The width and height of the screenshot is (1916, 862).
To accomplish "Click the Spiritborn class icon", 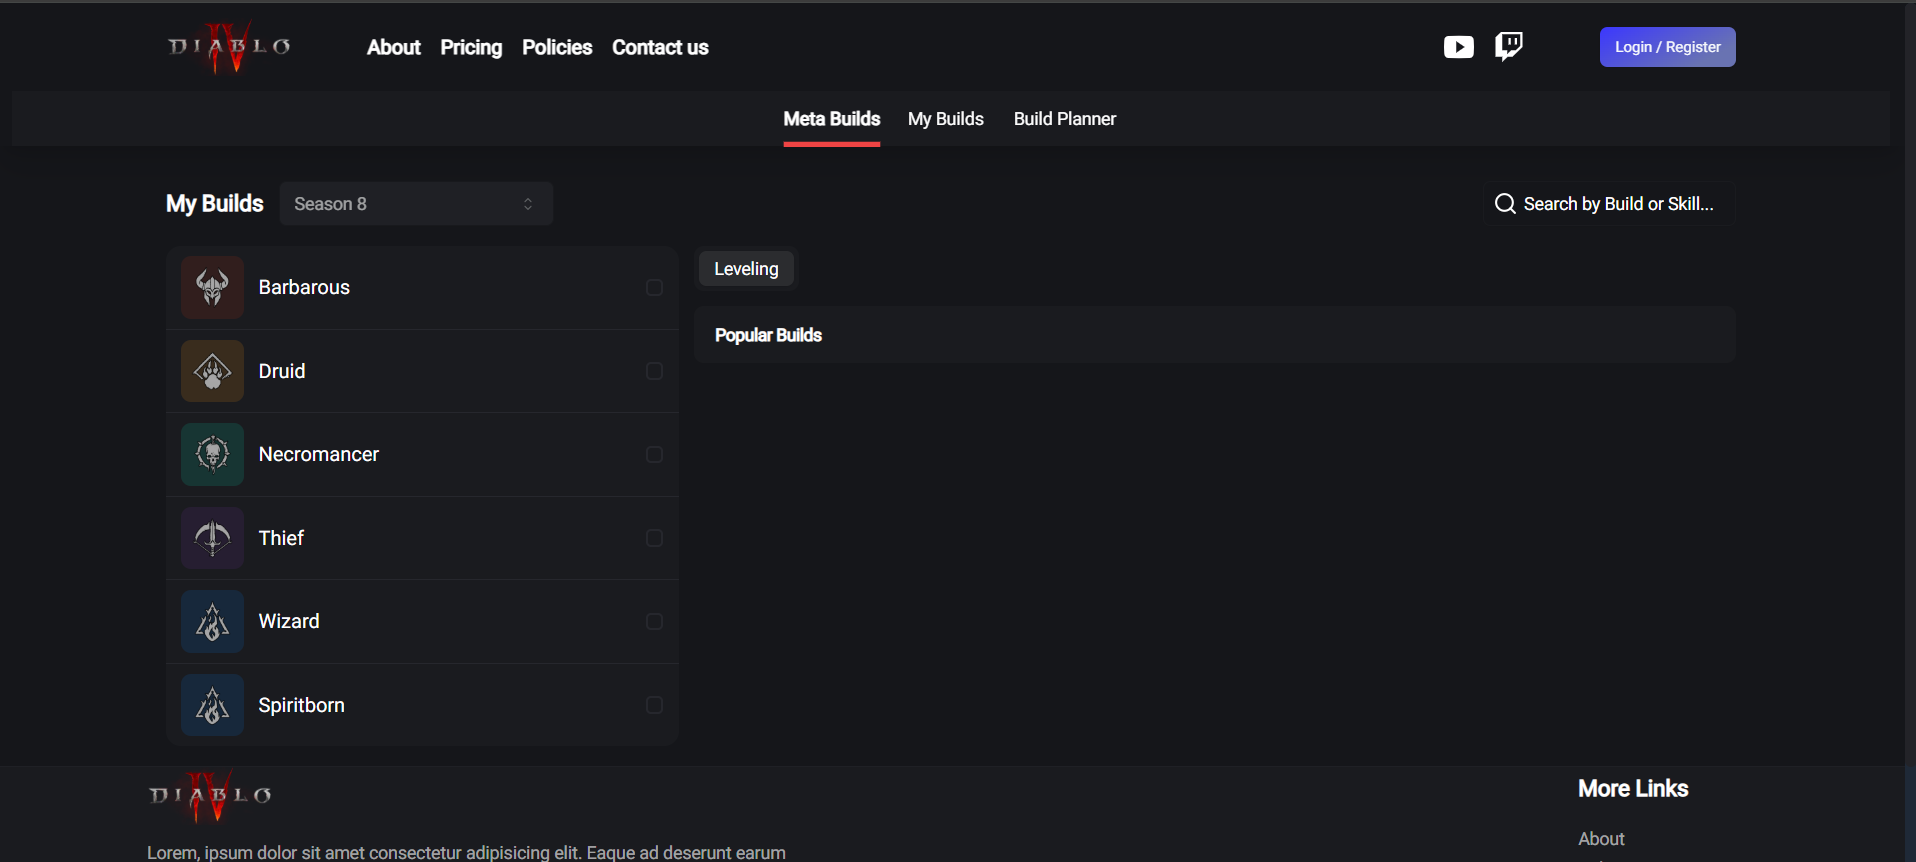I will tap(212, 705).
